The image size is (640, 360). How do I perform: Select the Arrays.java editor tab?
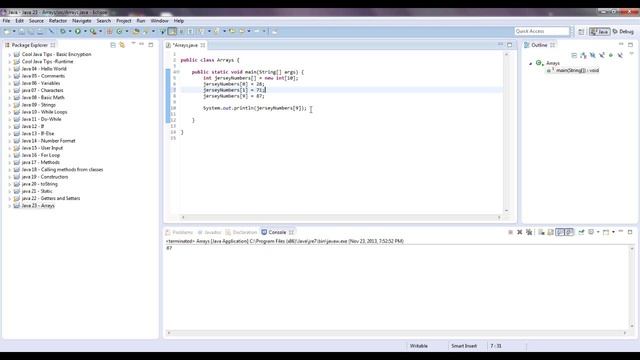(x=186, y=45)
